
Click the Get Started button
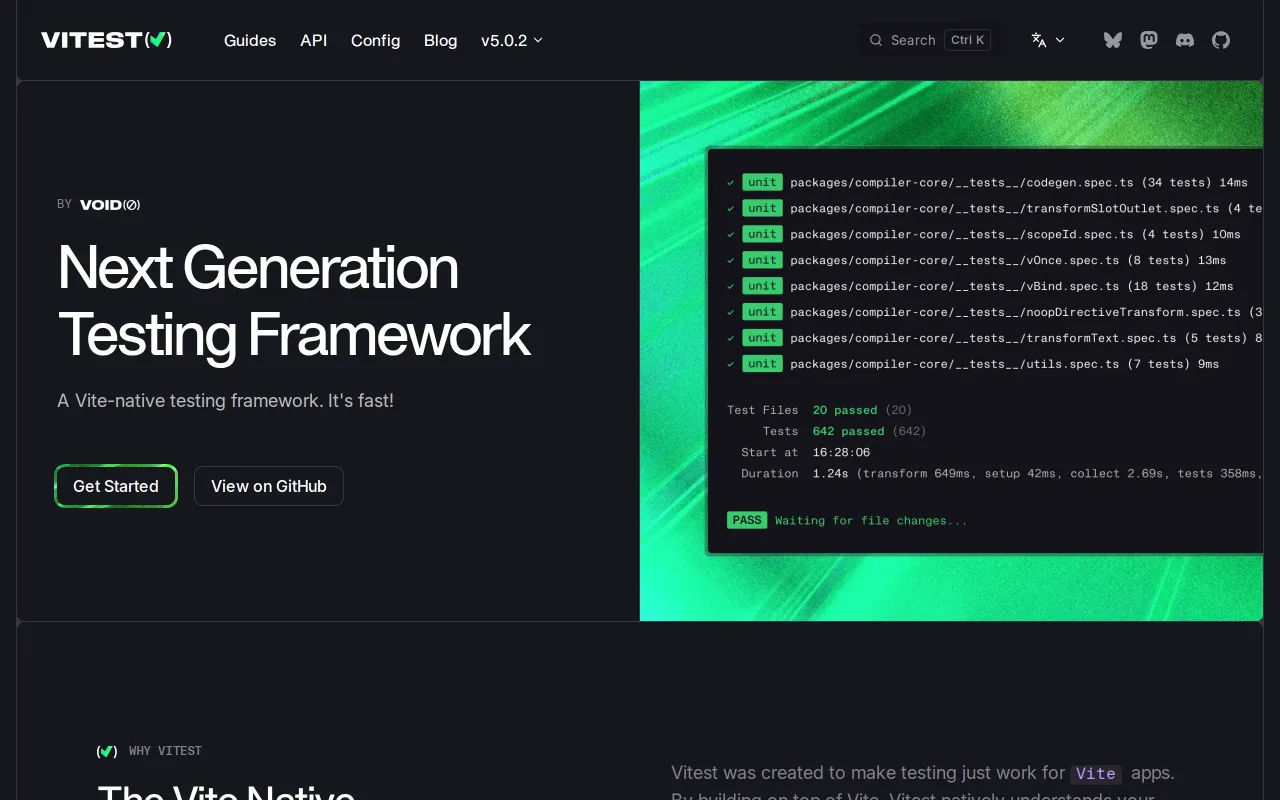coord(116,486)
